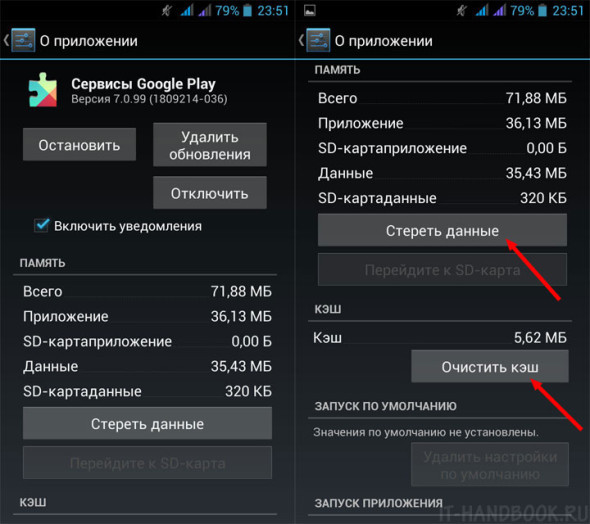This screenshot has height=524, width=590.
Task: Tap the 'Отключить' button
Action: [210, 193]
